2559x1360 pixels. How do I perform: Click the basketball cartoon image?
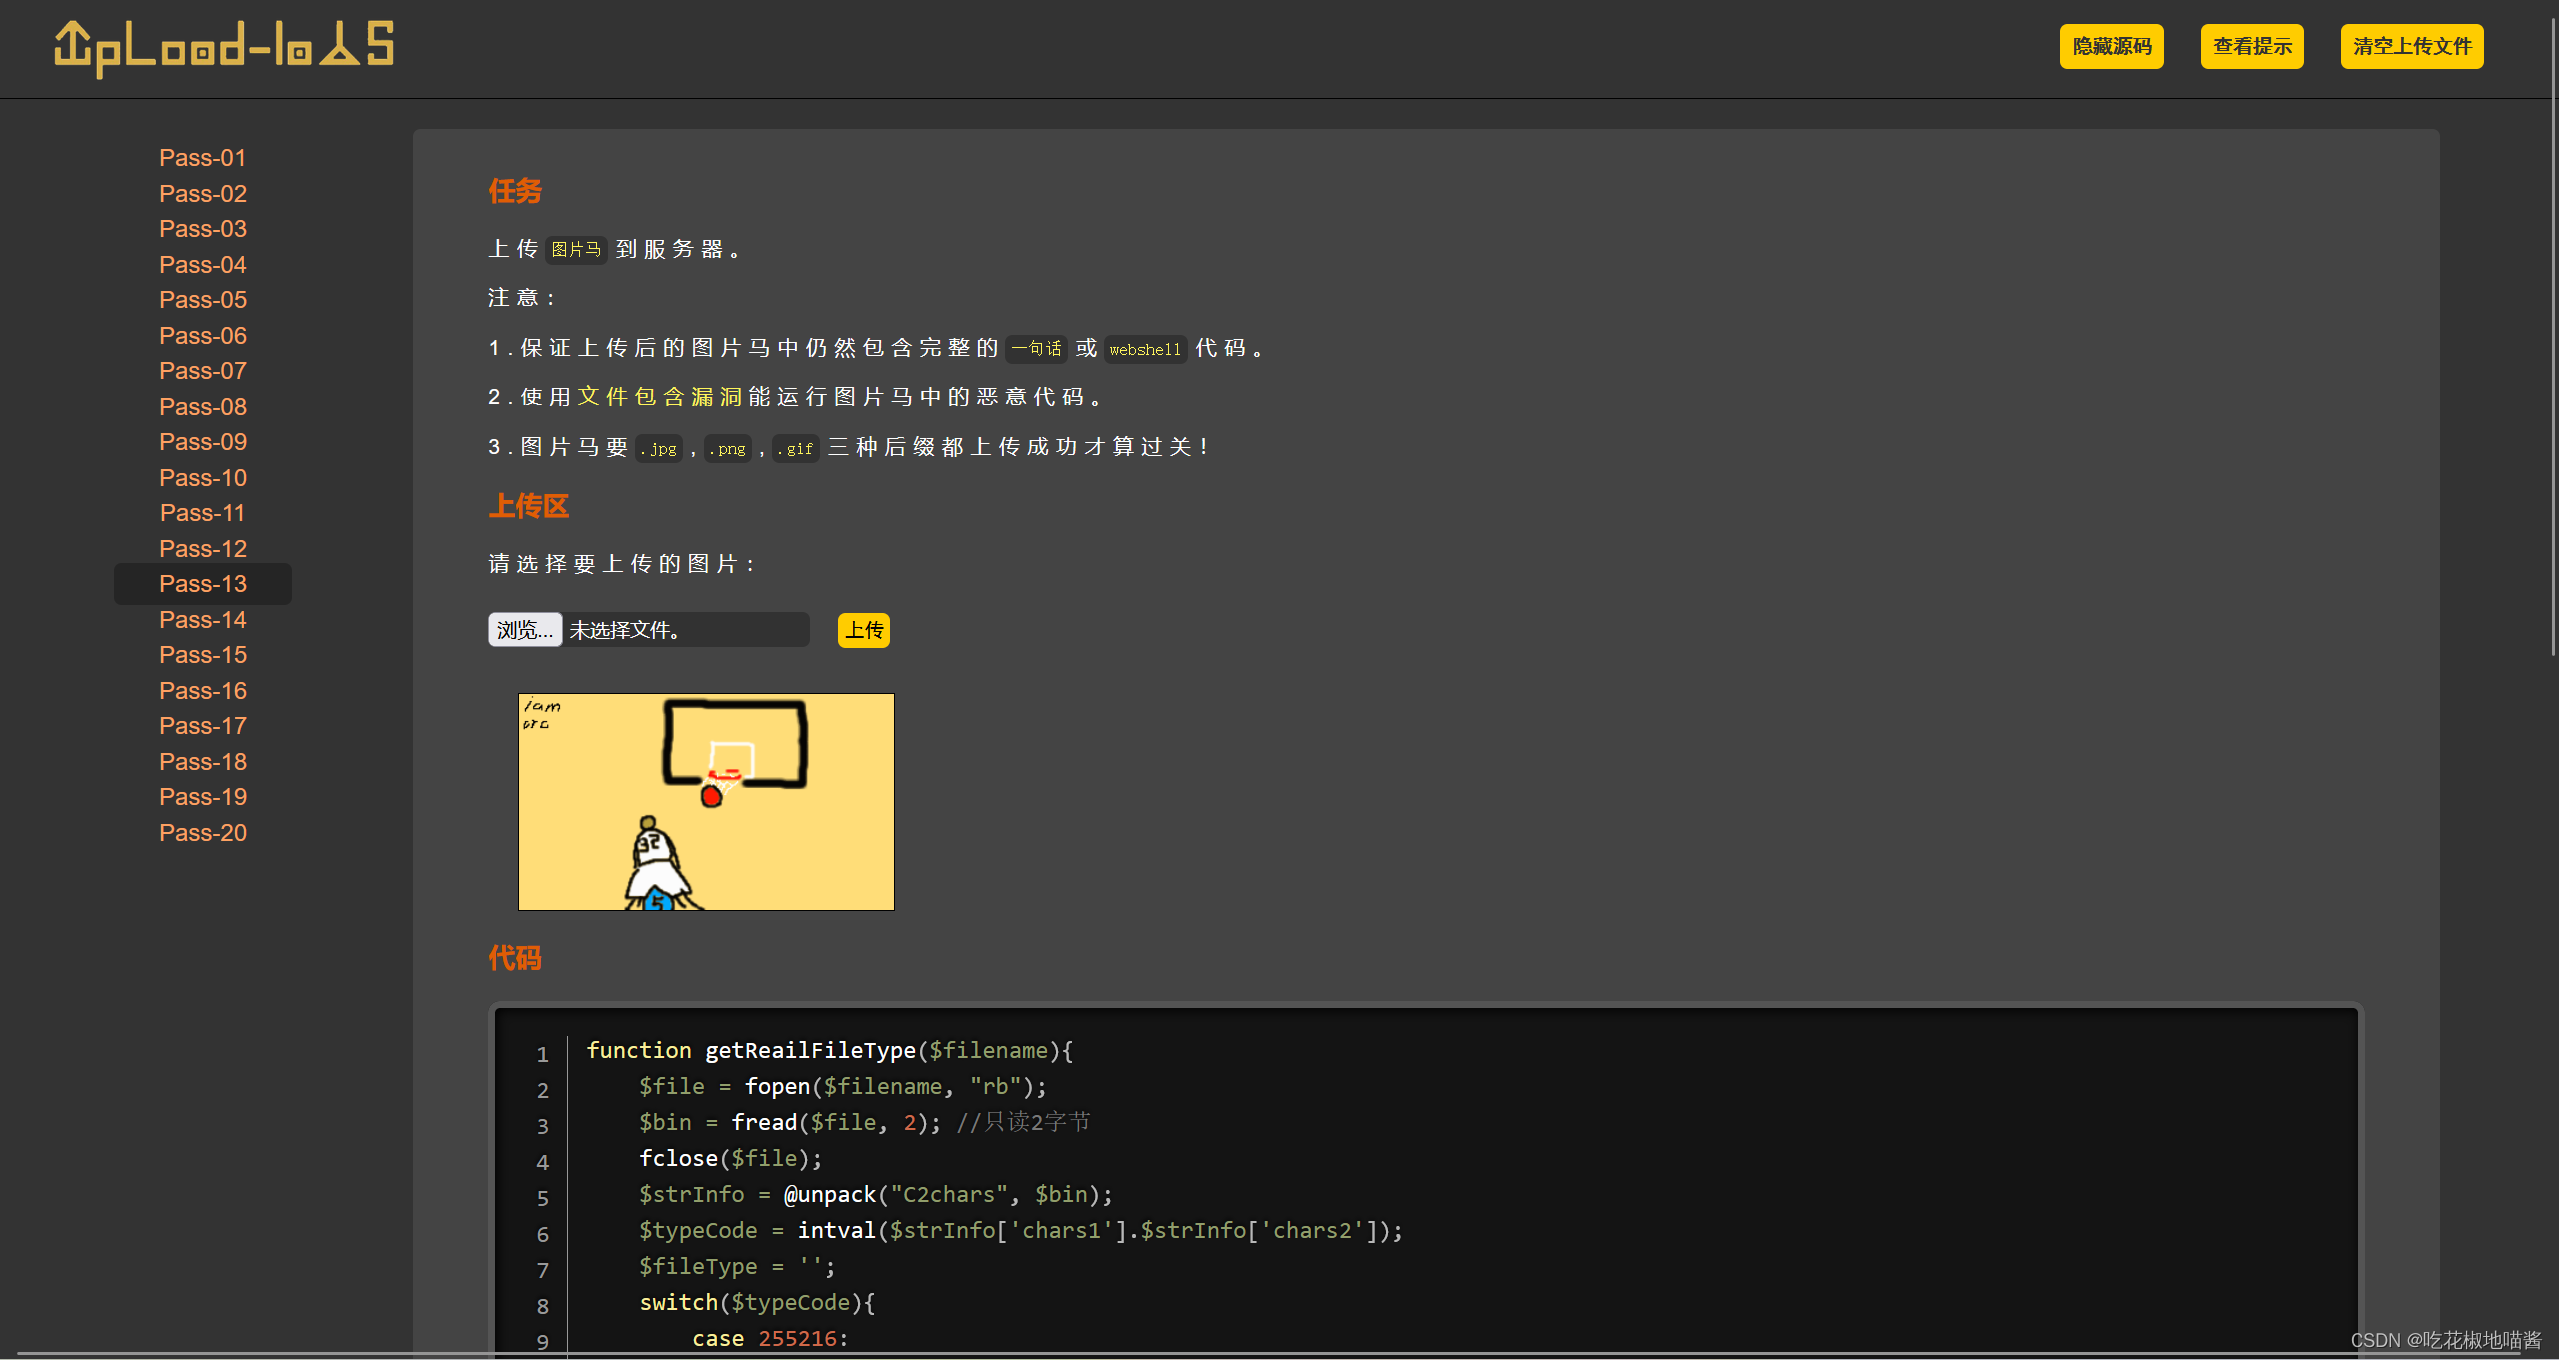coord(706,801)
